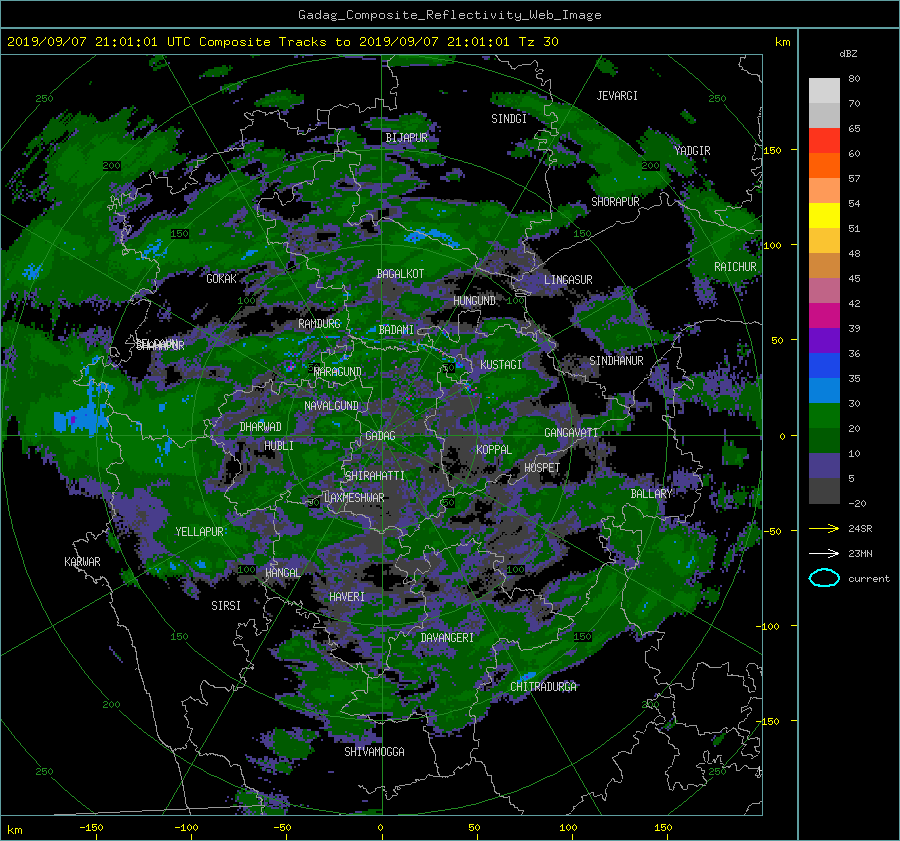Click the LINGASUR city label
This screenshot has width=900, height=841.
point(568,280)
